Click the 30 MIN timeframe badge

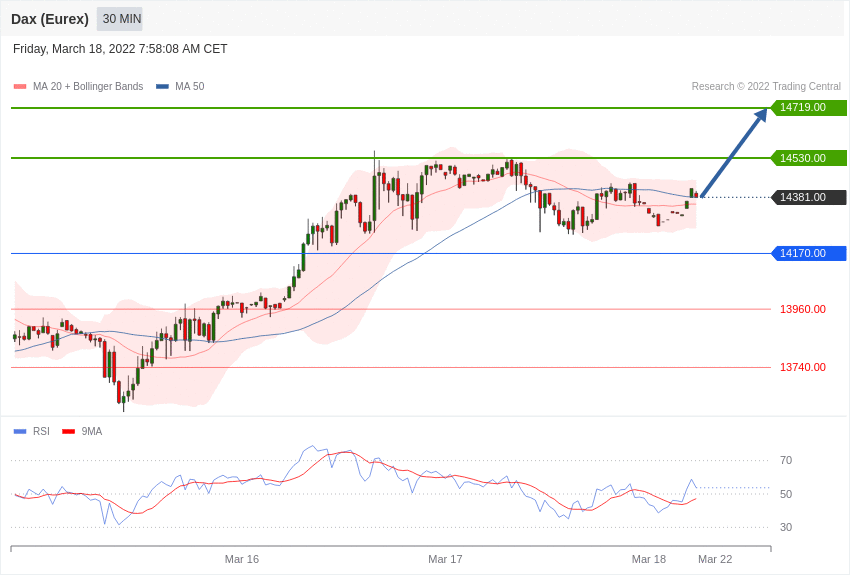tap(121, 19)
